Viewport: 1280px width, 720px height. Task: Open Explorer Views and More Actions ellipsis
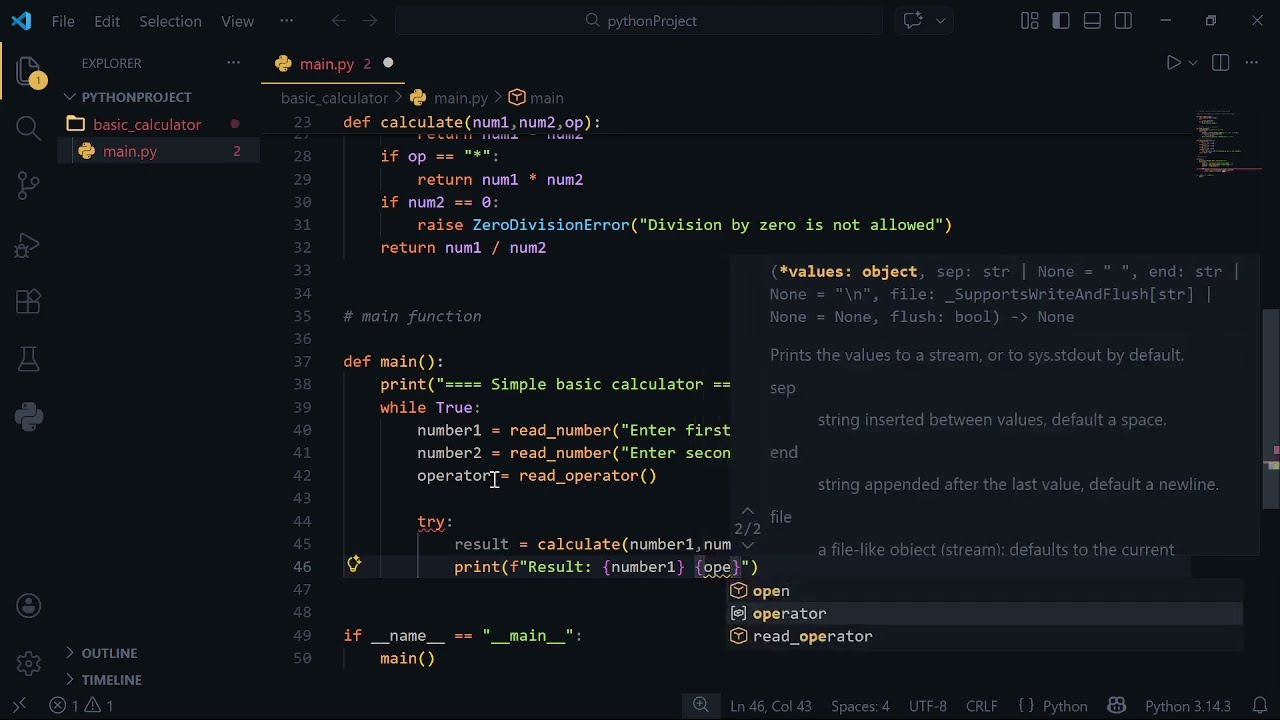click(x=233, y=63)
